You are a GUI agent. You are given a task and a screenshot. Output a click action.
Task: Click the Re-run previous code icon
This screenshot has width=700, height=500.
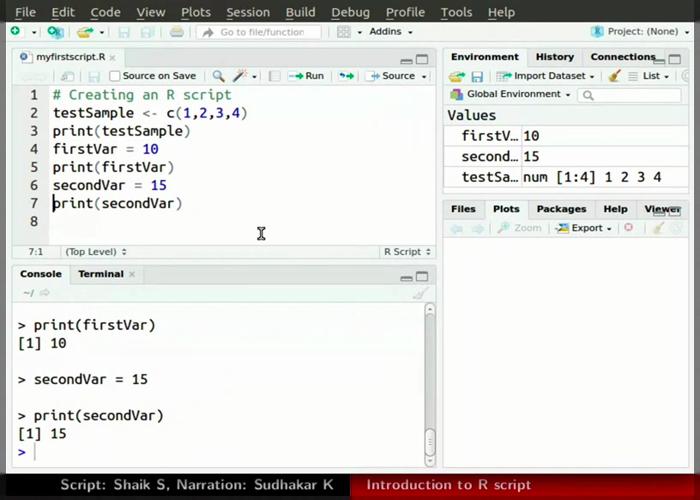346,76
